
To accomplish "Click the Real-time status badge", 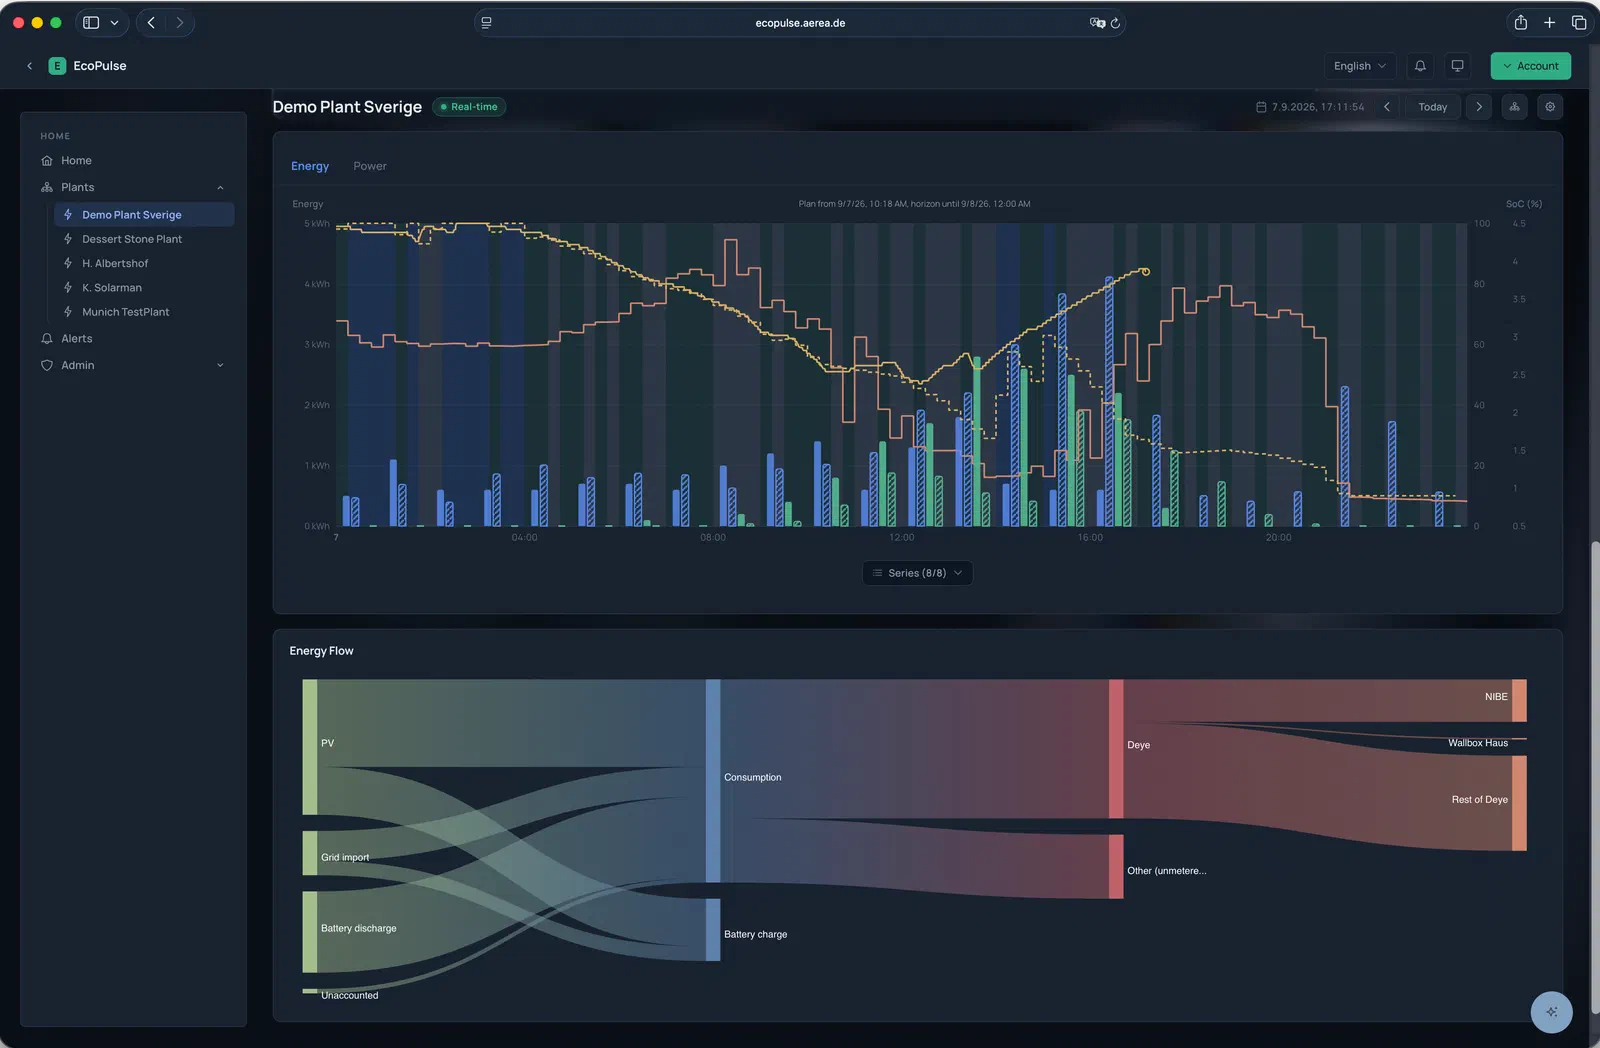I will tap(469, 107).
